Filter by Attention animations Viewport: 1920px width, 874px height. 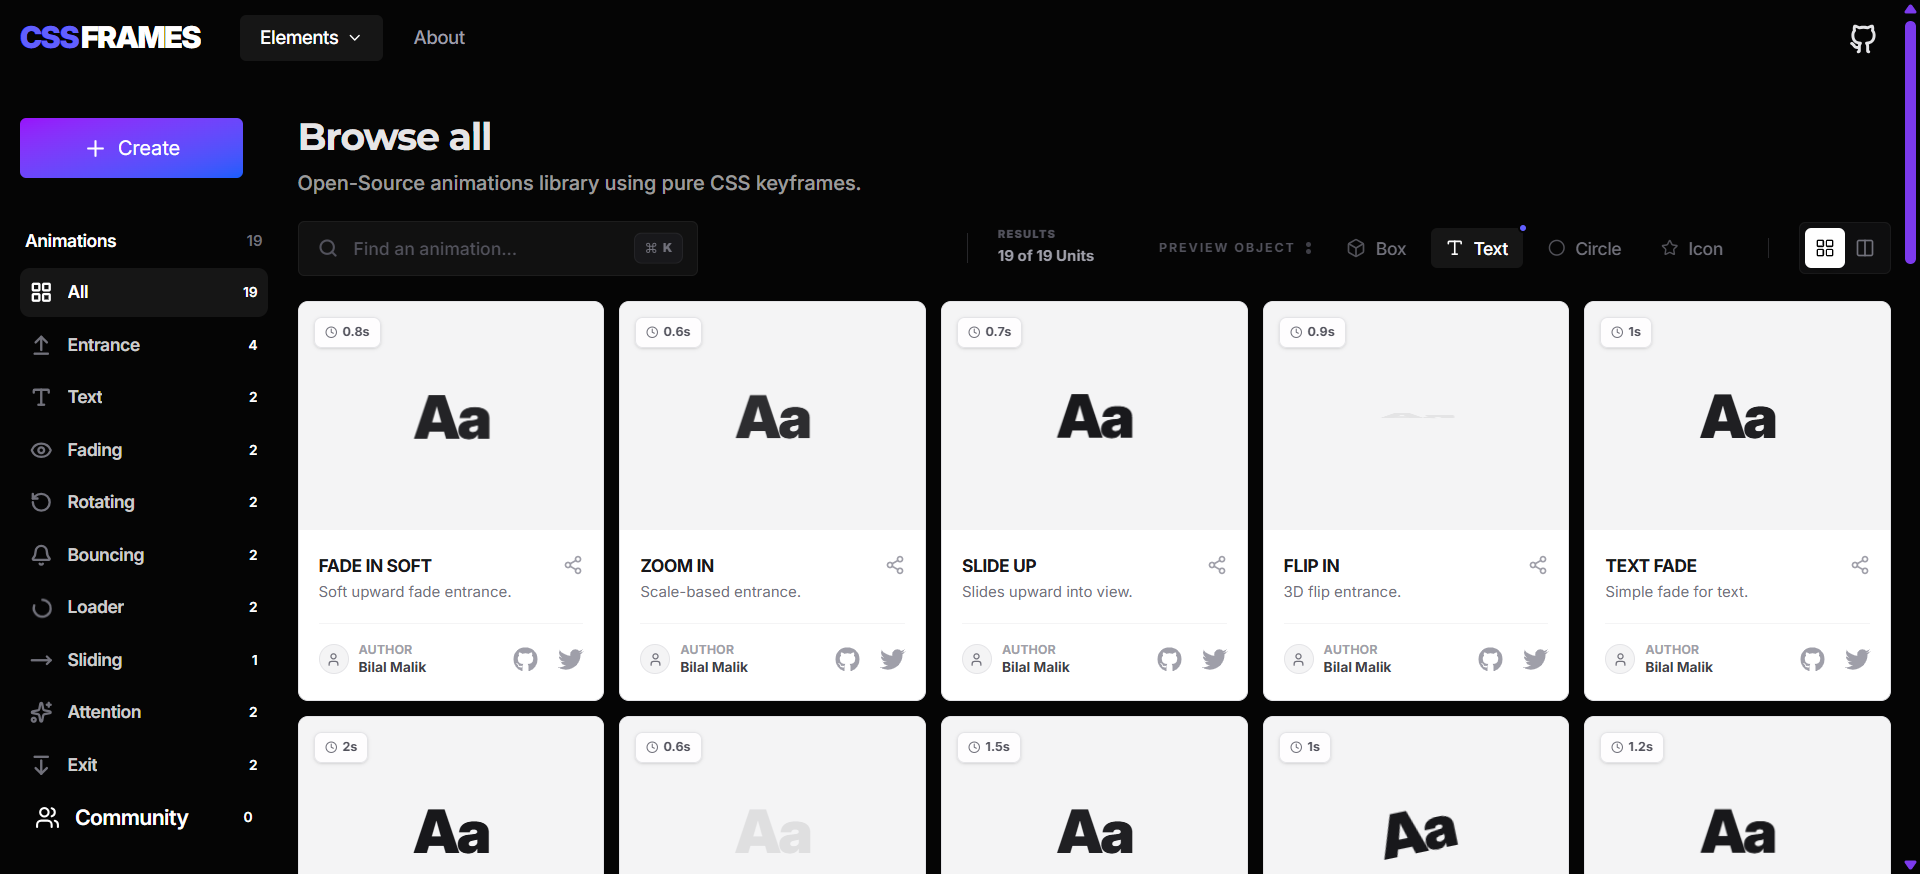[144, 712]
